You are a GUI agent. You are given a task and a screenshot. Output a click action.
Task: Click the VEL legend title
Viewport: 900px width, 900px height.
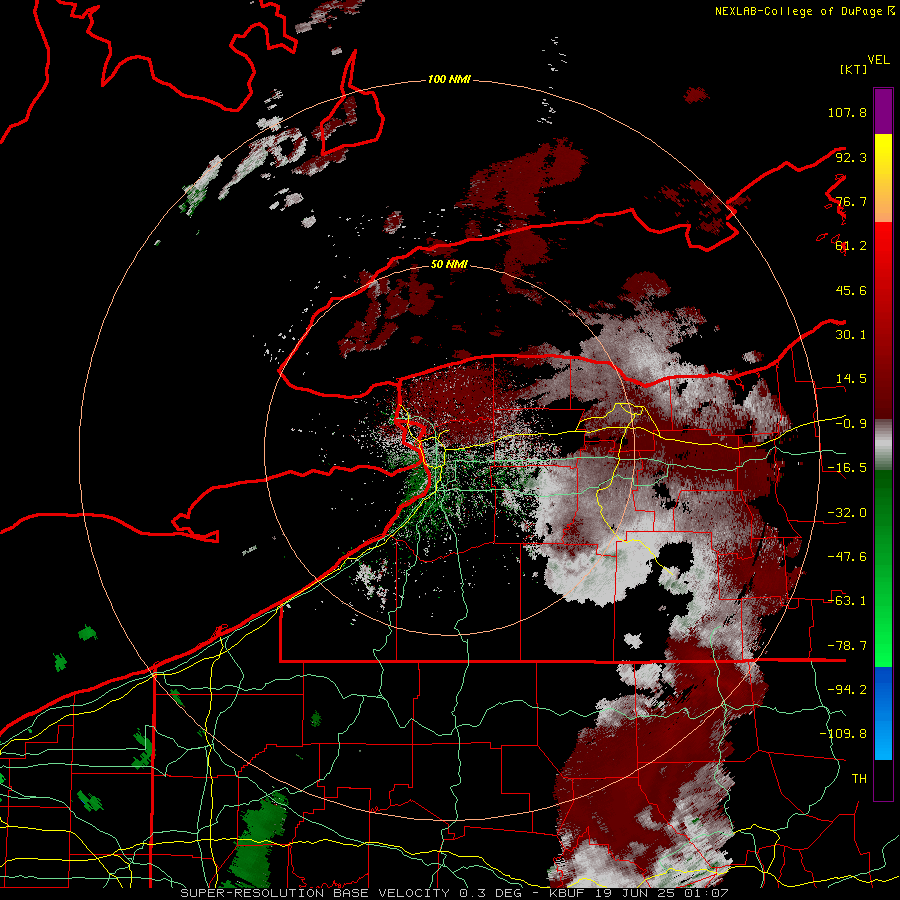click(878, 60)
